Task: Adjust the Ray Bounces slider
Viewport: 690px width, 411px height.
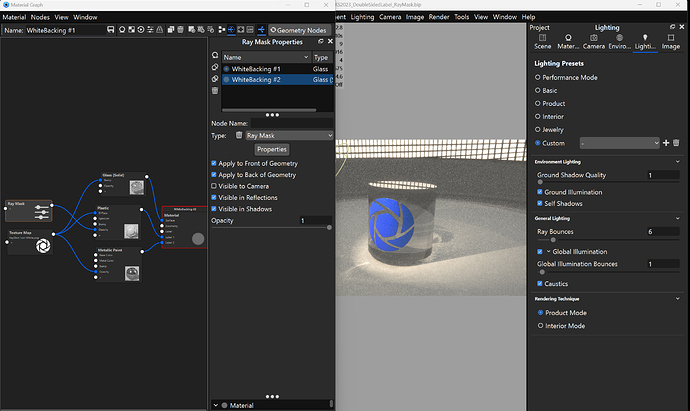Action: point(553,240)
